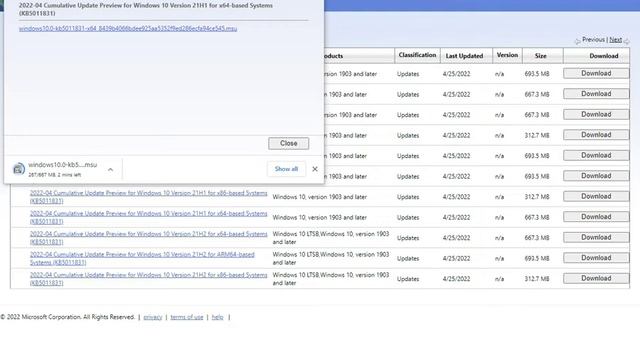Open the 21H1 x64-based Systems update link
This screenshot has height=360, width=640.
point(148,217)
